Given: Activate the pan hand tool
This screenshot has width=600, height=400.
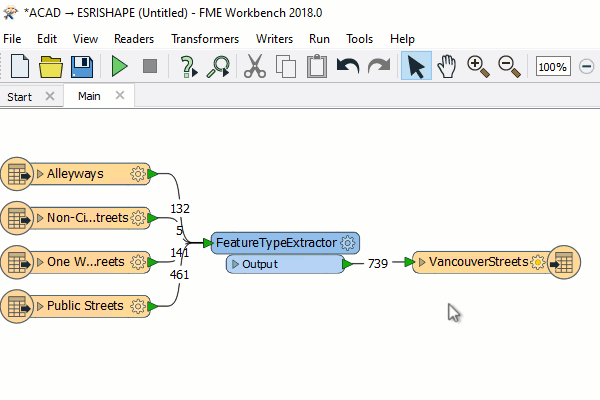Looking at the screenshot, I should point(447,66).
